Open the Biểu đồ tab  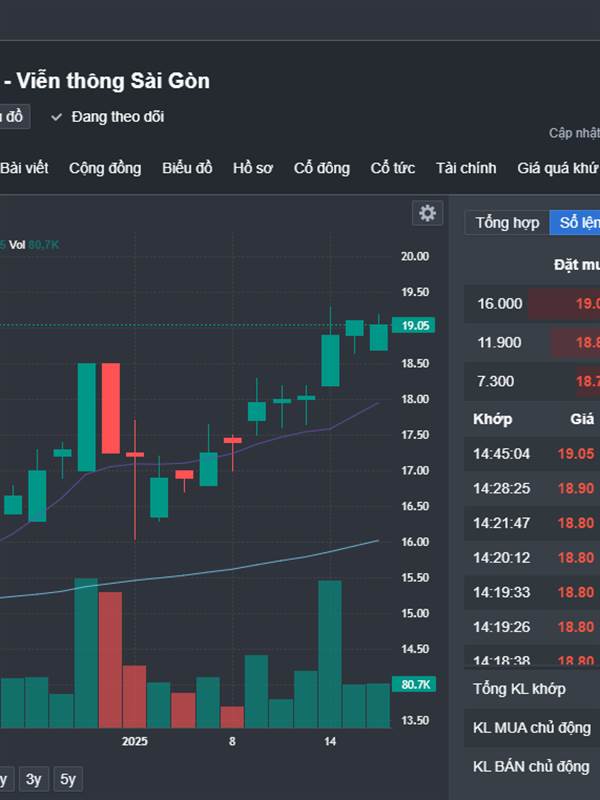187,168
